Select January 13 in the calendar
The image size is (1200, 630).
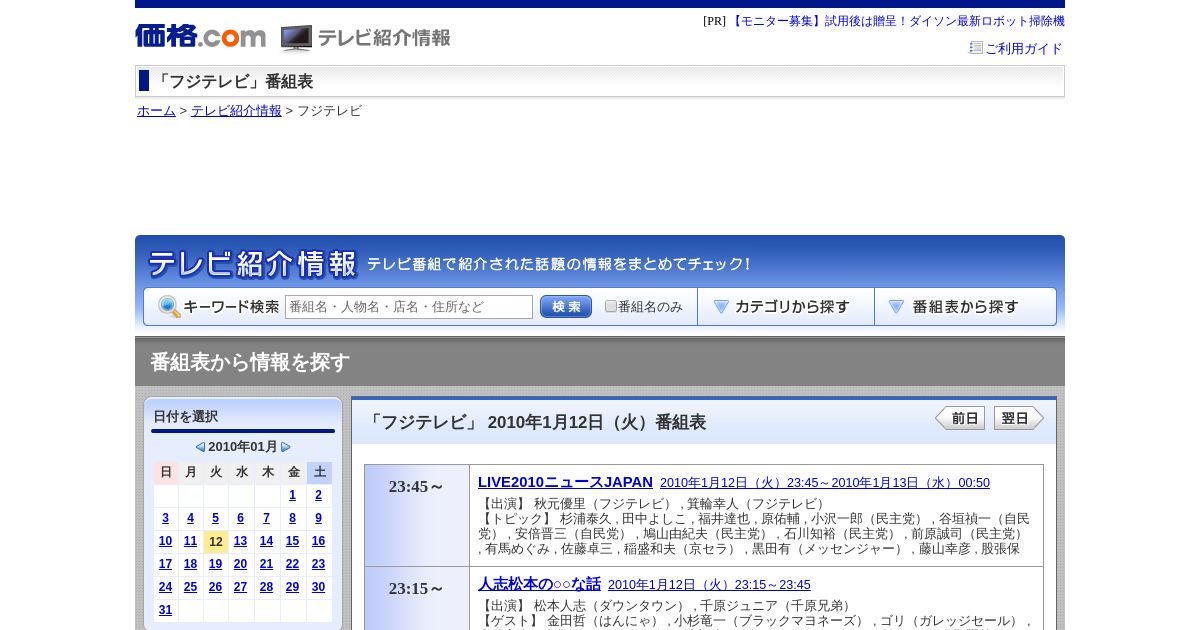[240, 541]
